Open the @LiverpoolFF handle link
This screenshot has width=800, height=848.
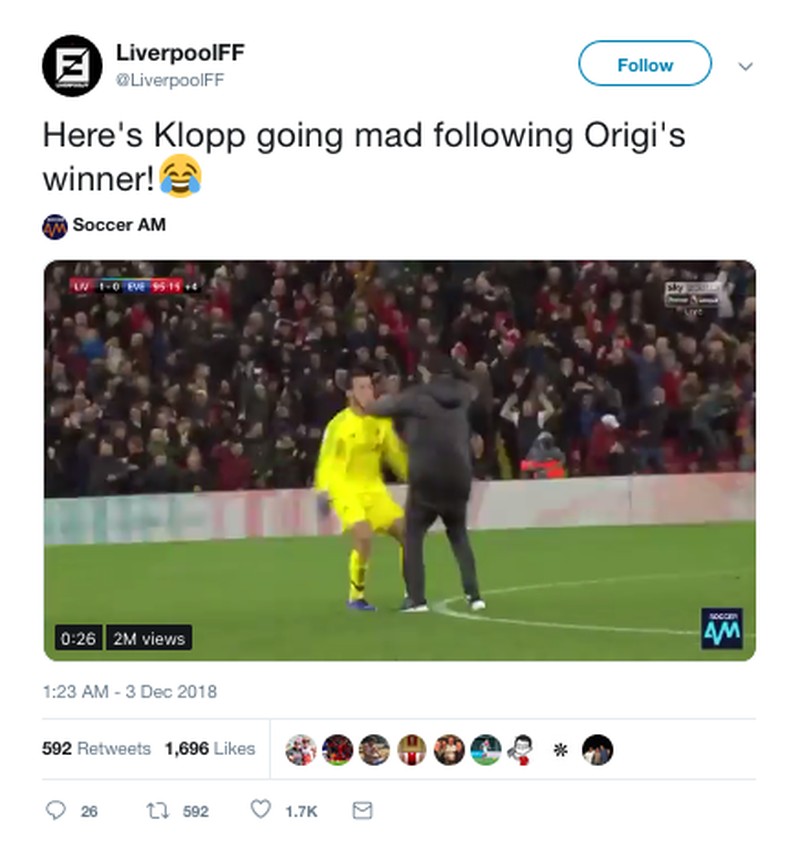pyautogui.click(x=170, y=80)
